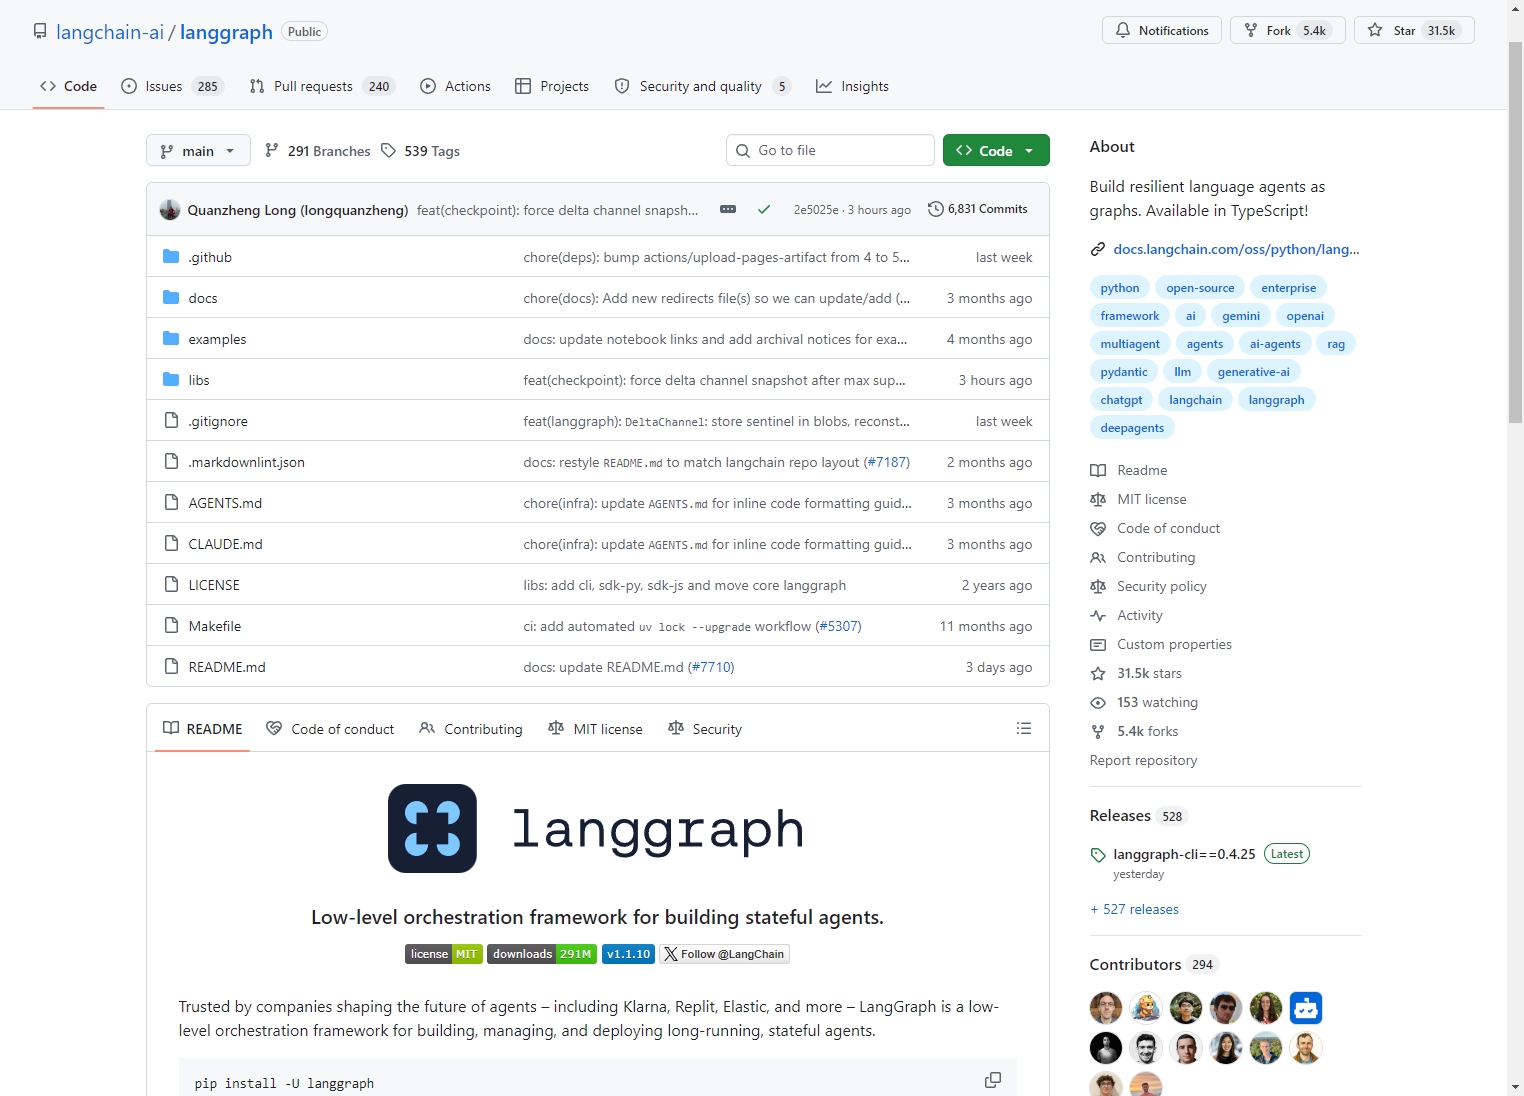
Task: Open the .markdownlint.json file
Action: click(246, 462)
